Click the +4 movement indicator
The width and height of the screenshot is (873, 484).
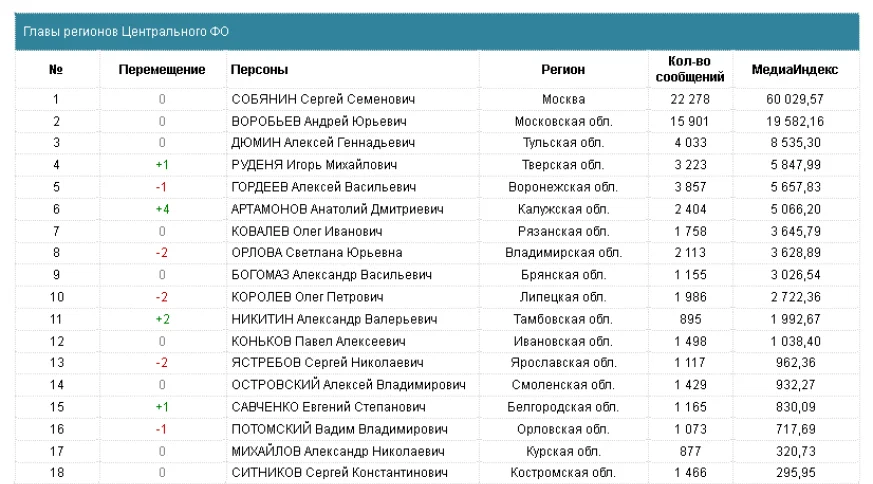coord(162,209)
